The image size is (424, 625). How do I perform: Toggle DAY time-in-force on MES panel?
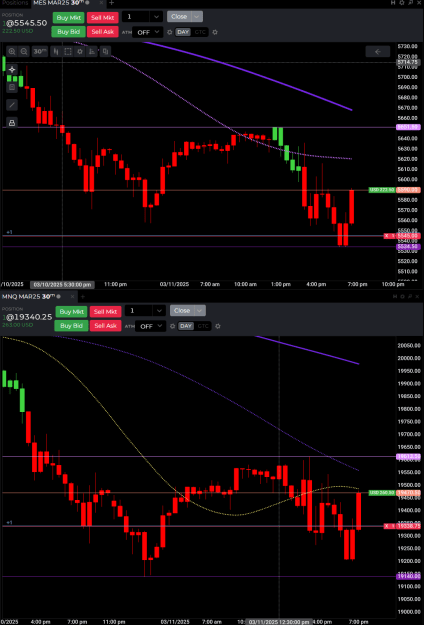click(x=183, y=32)
